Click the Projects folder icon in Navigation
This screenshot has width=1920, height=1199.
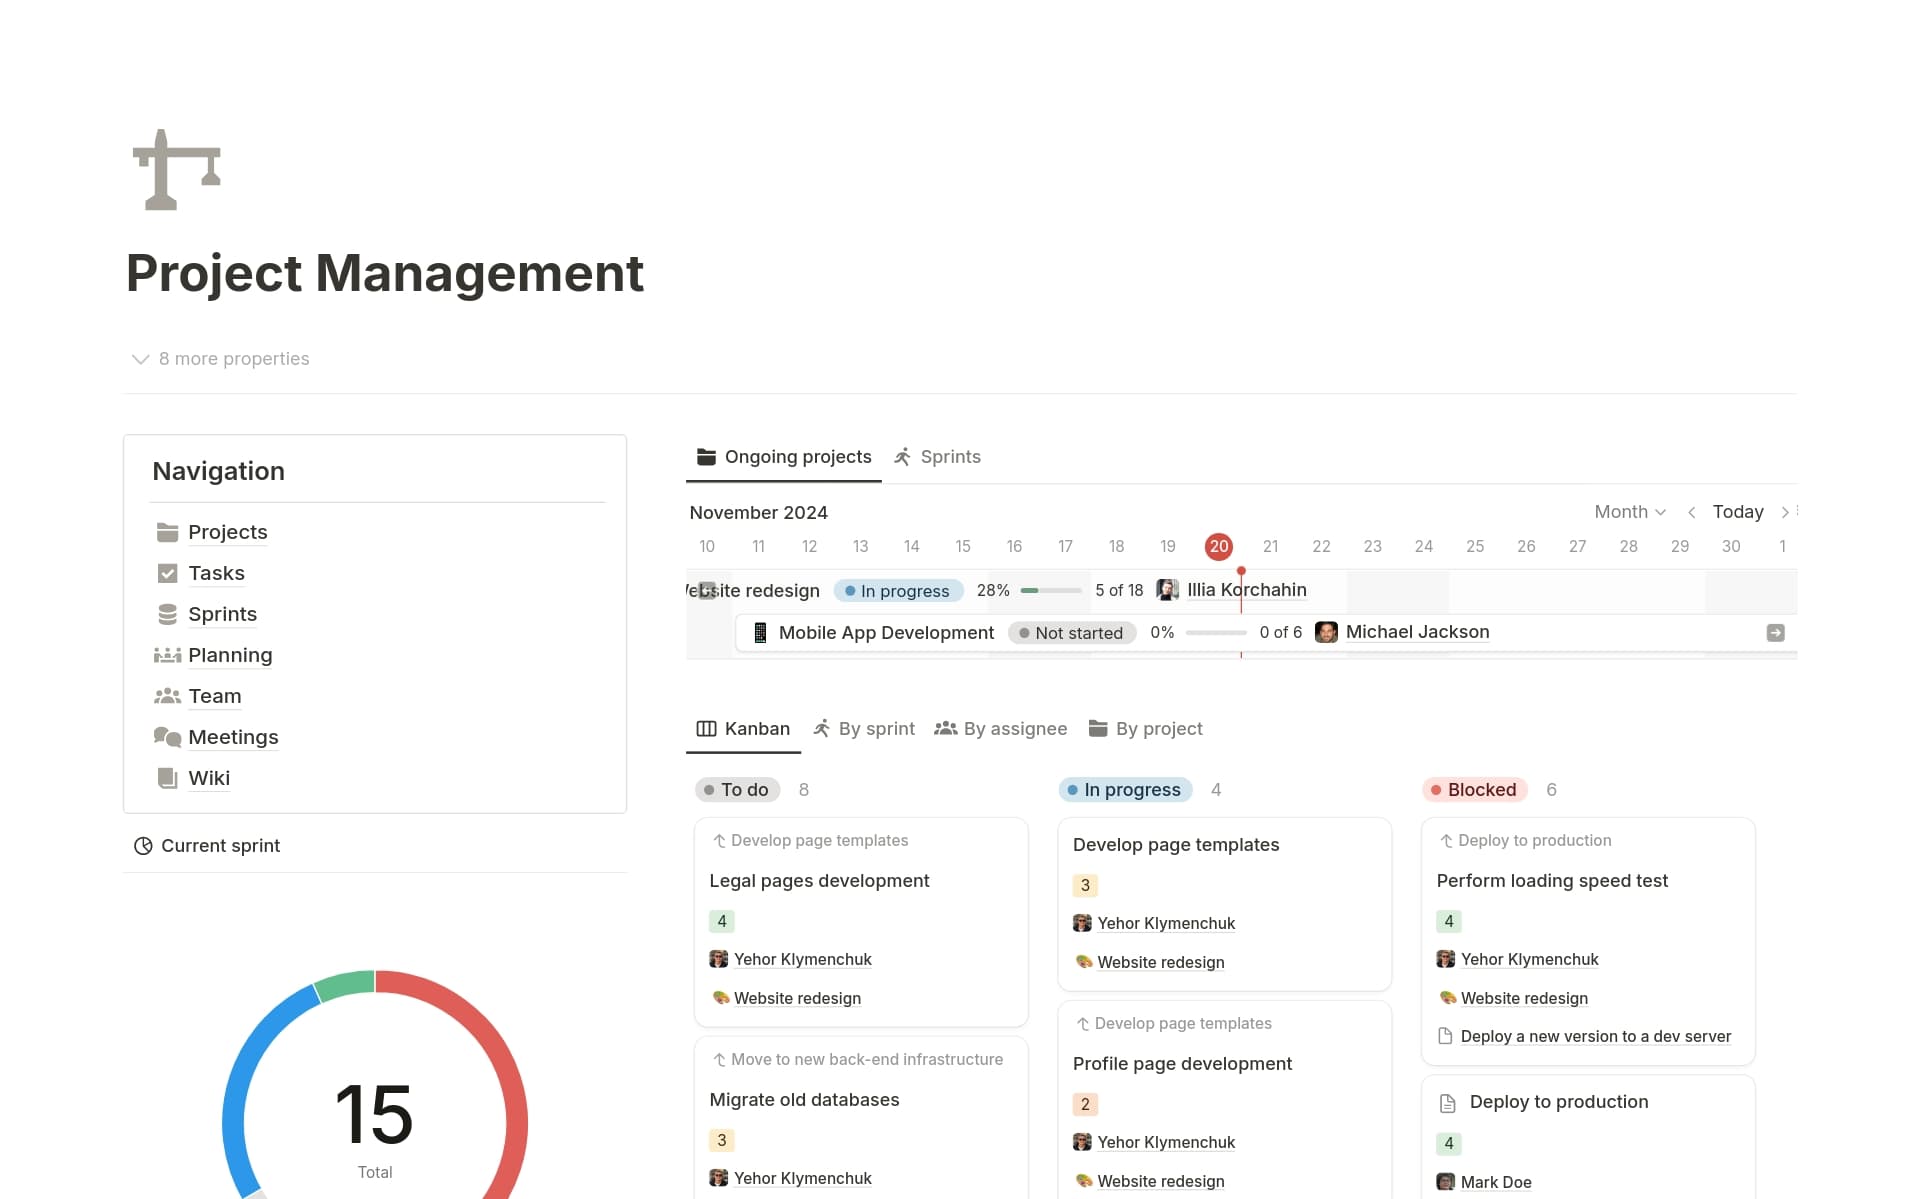click(166, 532)
